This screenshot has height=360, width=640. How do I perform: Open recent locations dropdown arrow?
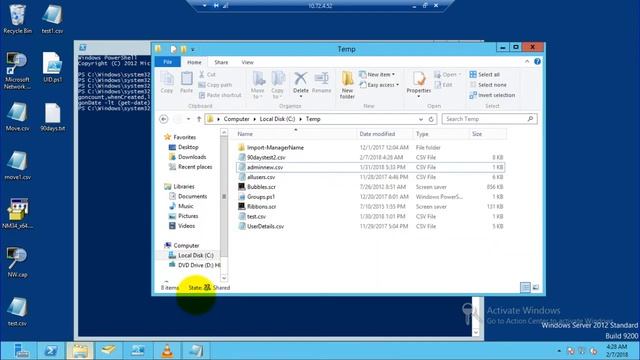point(188,119)
